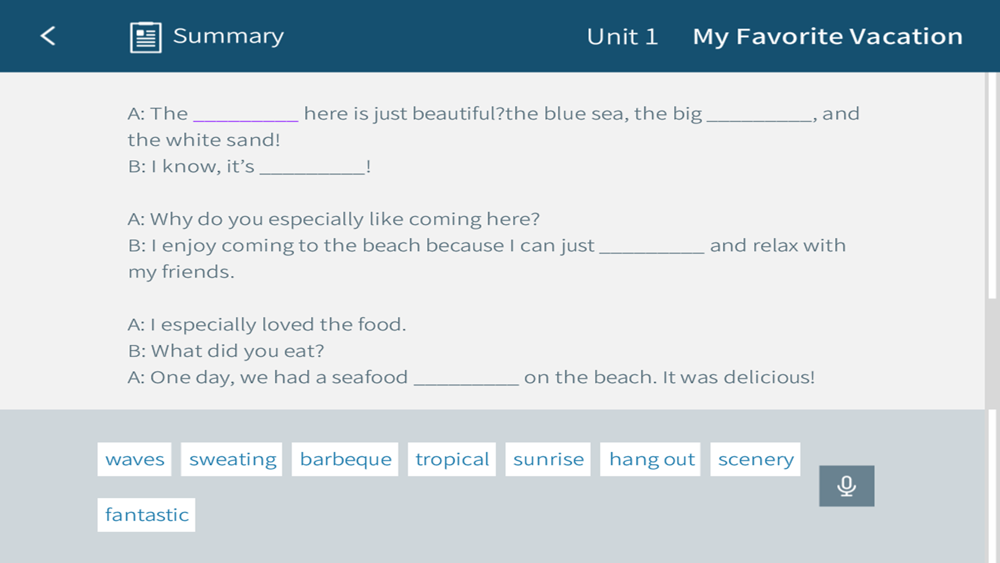Select the word 'sweating'
Image resolution: width=1000 pixels, height=563 pixels.
(x=232, y=459)
